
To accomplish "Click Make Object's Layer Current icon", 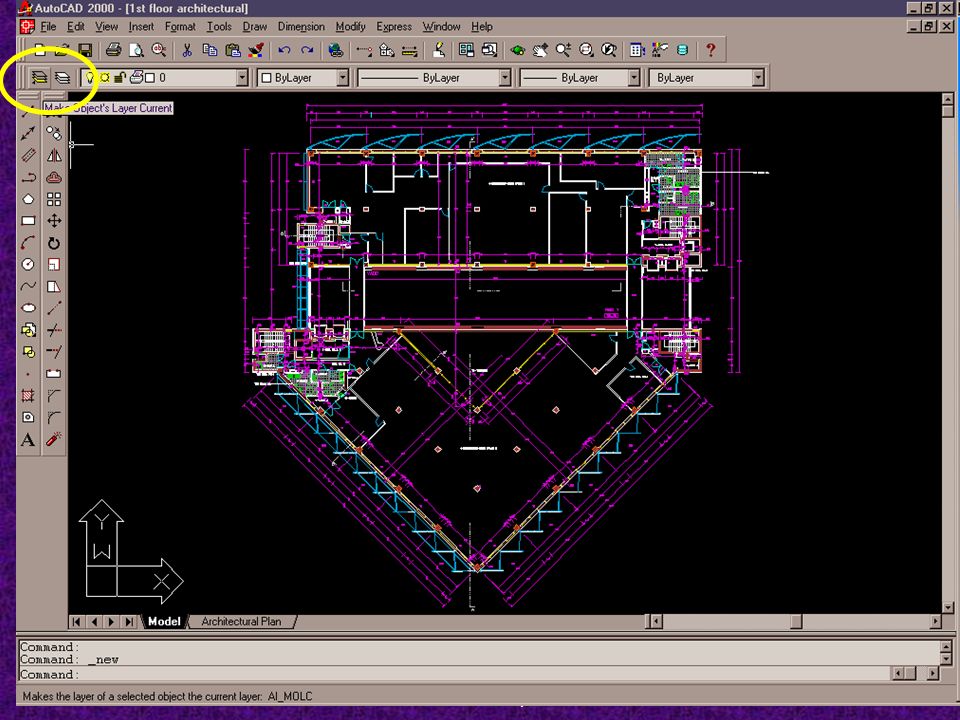I will [x=39, y=78].
